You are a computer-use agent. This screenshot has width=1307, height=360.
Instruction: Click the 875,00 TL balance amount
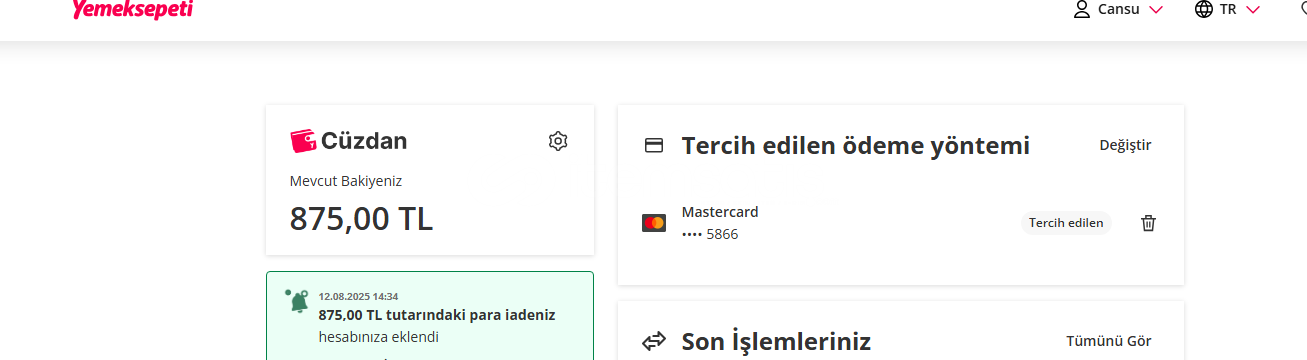tap(361, 218)
